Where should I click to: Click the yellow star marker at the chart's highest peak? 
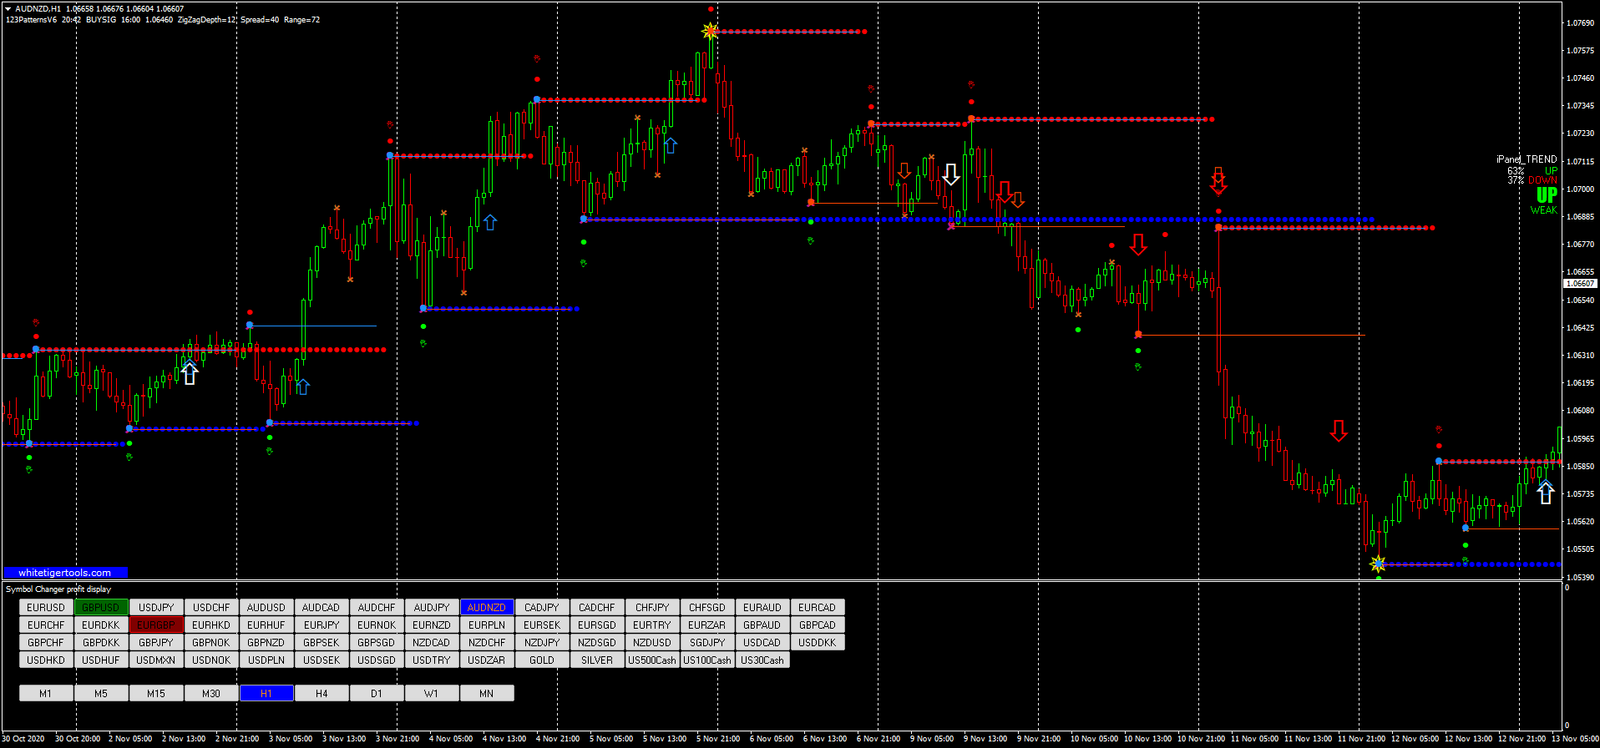pos(710,31)
